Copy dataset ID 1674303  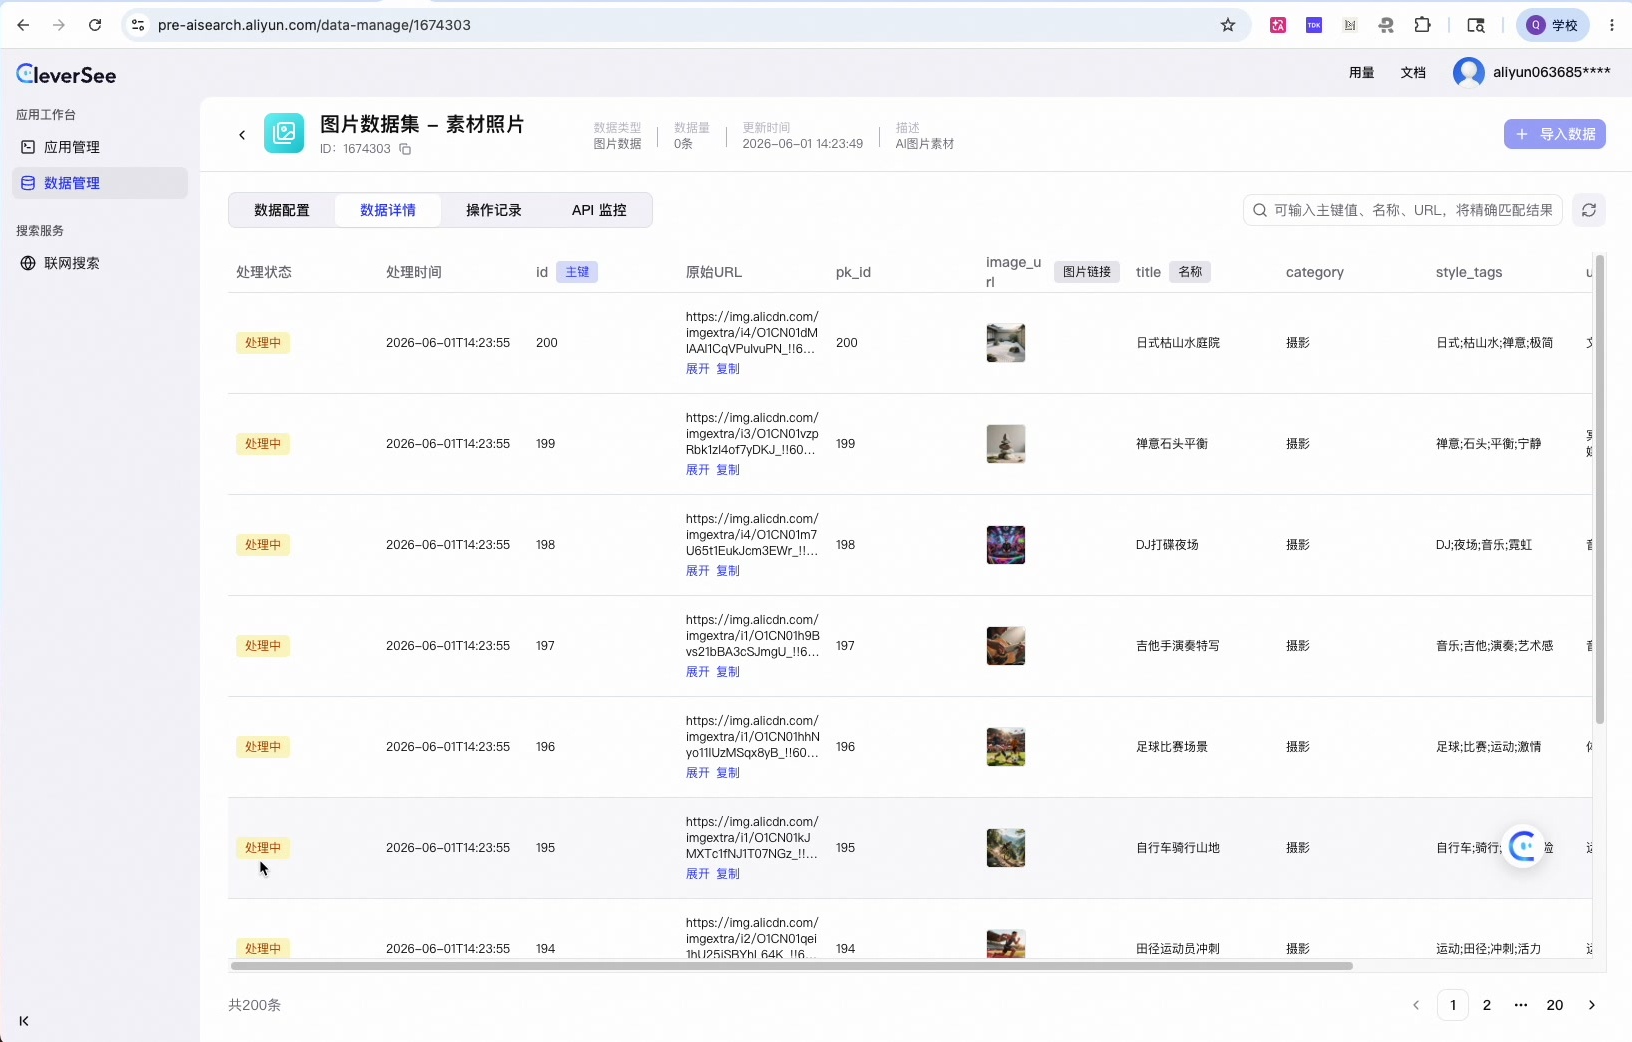(x=405, y=149)
